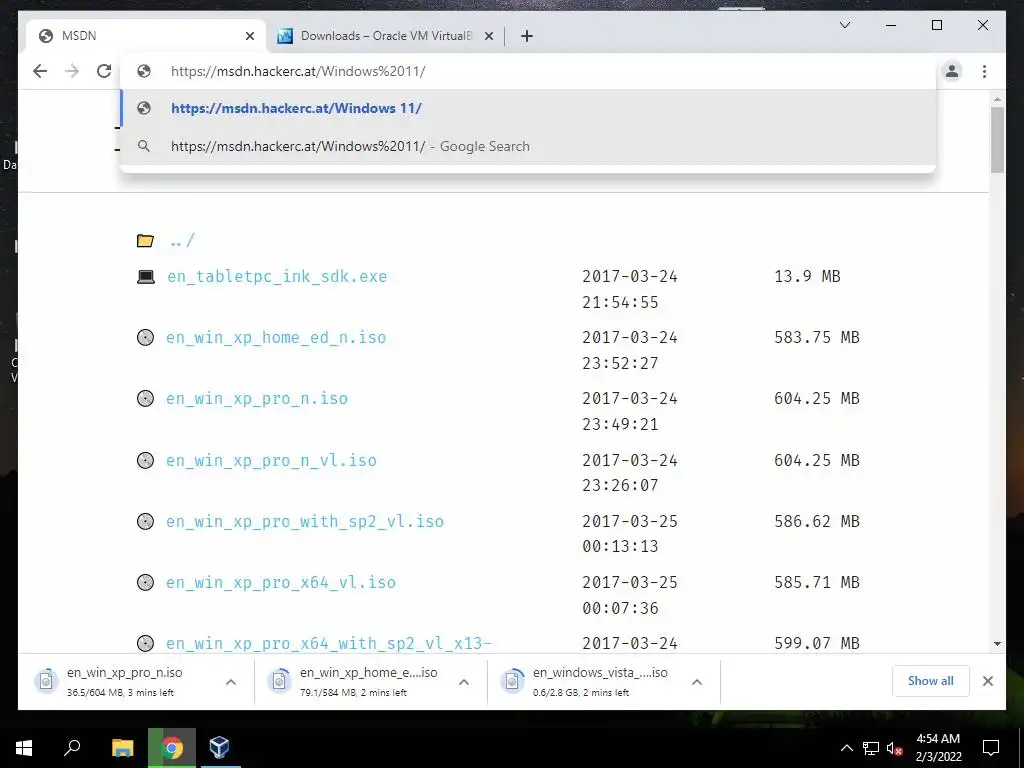Click the 13.9 MB size value
Image resolution: width=1024 pixels, height=768 pixels.
[807, 276]
